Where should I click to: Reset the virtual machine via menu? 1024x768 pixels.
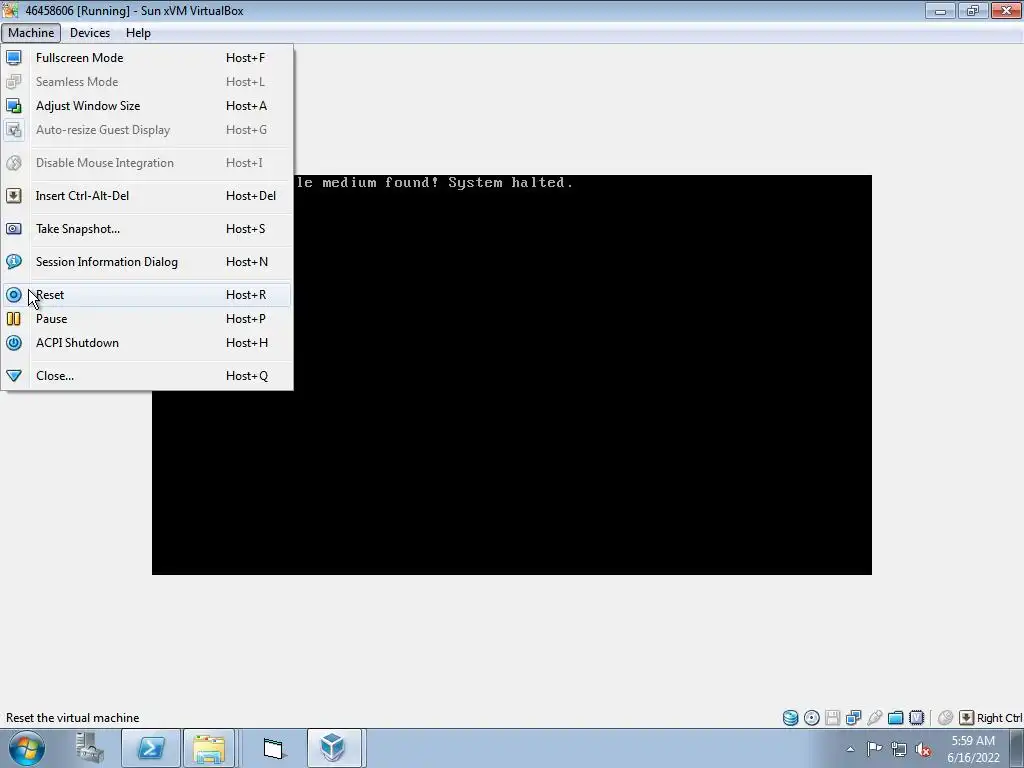(x=147, y=295)
